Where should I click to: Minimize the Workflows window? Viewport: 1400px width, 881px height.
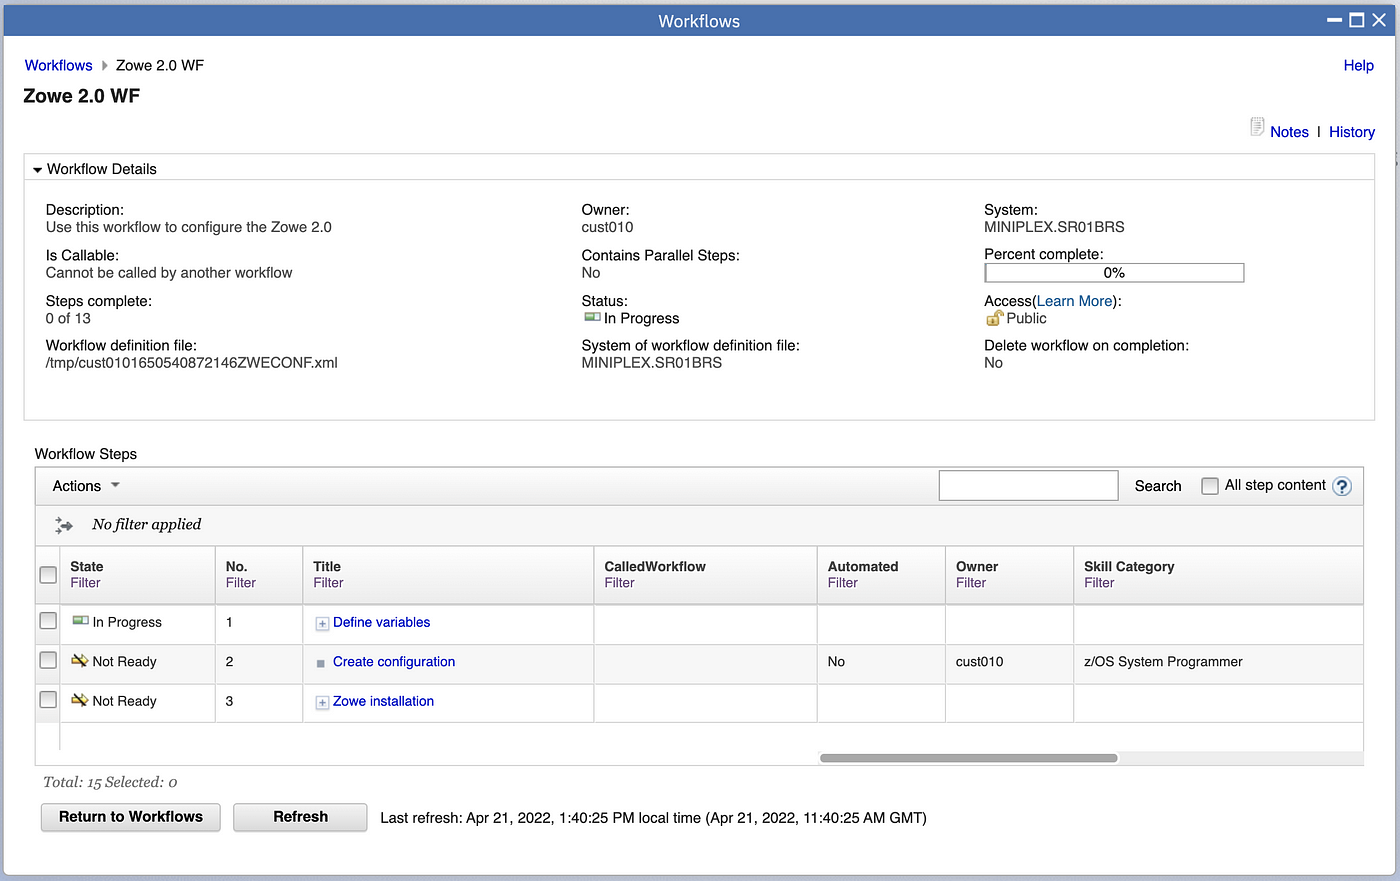(x=1334, y=20)
